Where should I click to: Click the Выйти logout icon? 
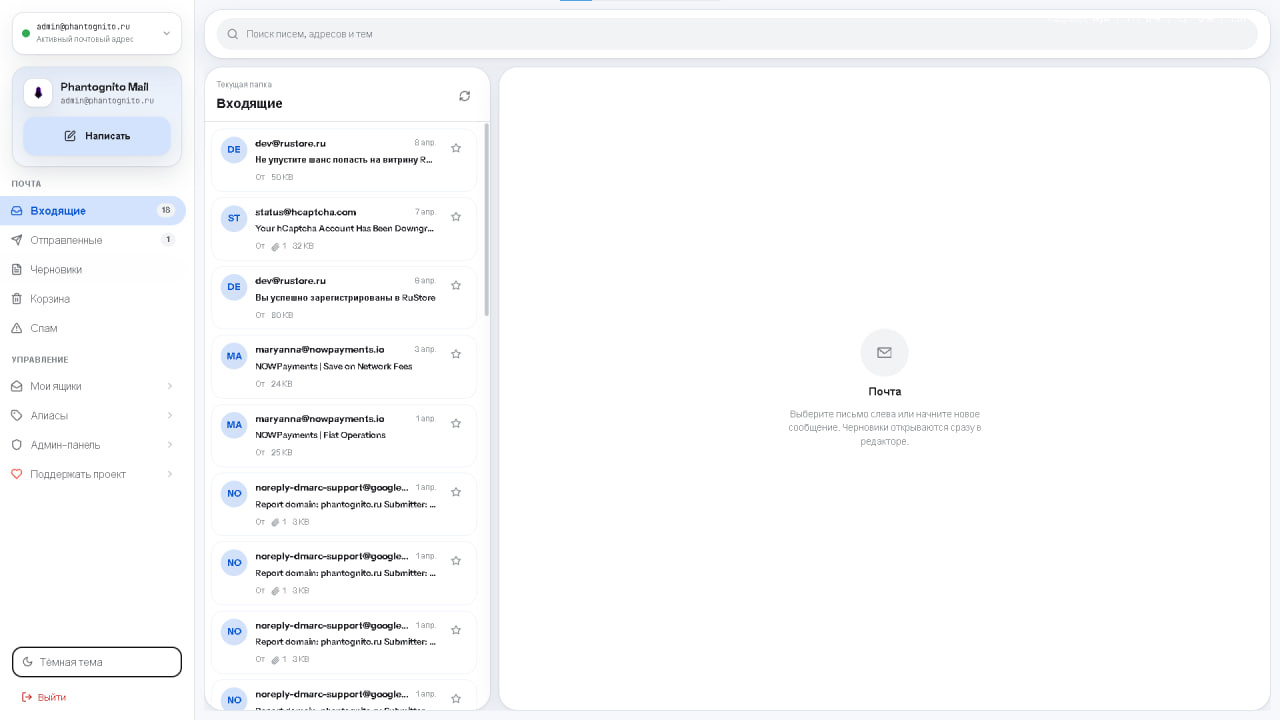[x=27, y=697]
